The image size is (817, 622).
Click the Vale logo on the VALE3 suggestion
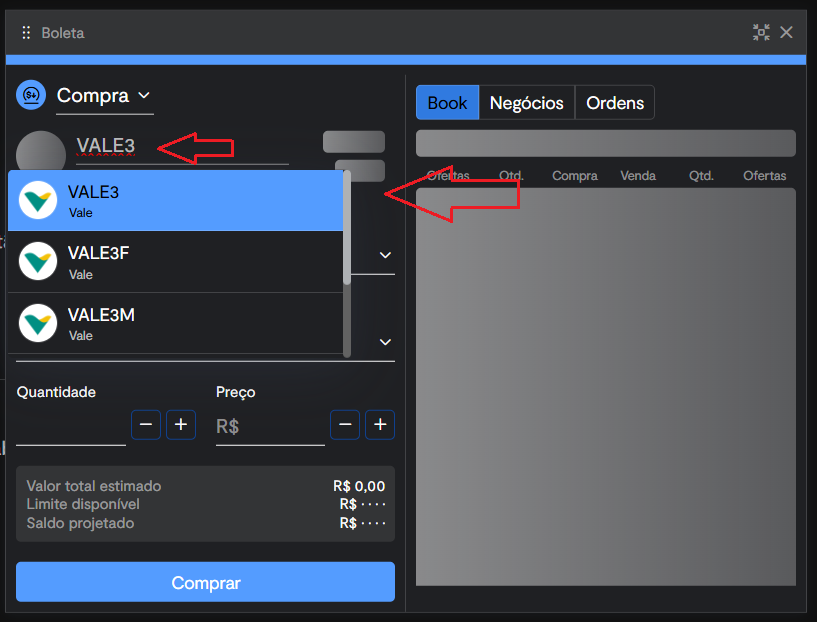click(37, 200)
